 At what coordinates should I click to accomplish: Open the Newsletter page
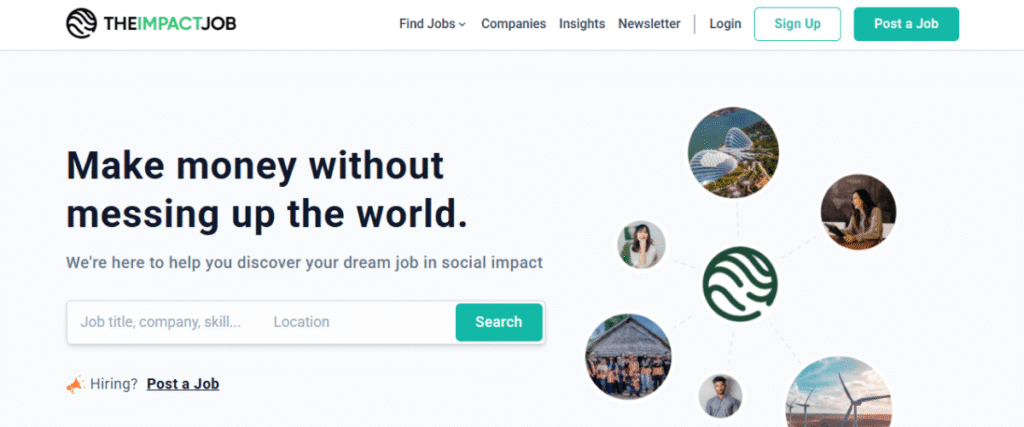pos(649,24)
